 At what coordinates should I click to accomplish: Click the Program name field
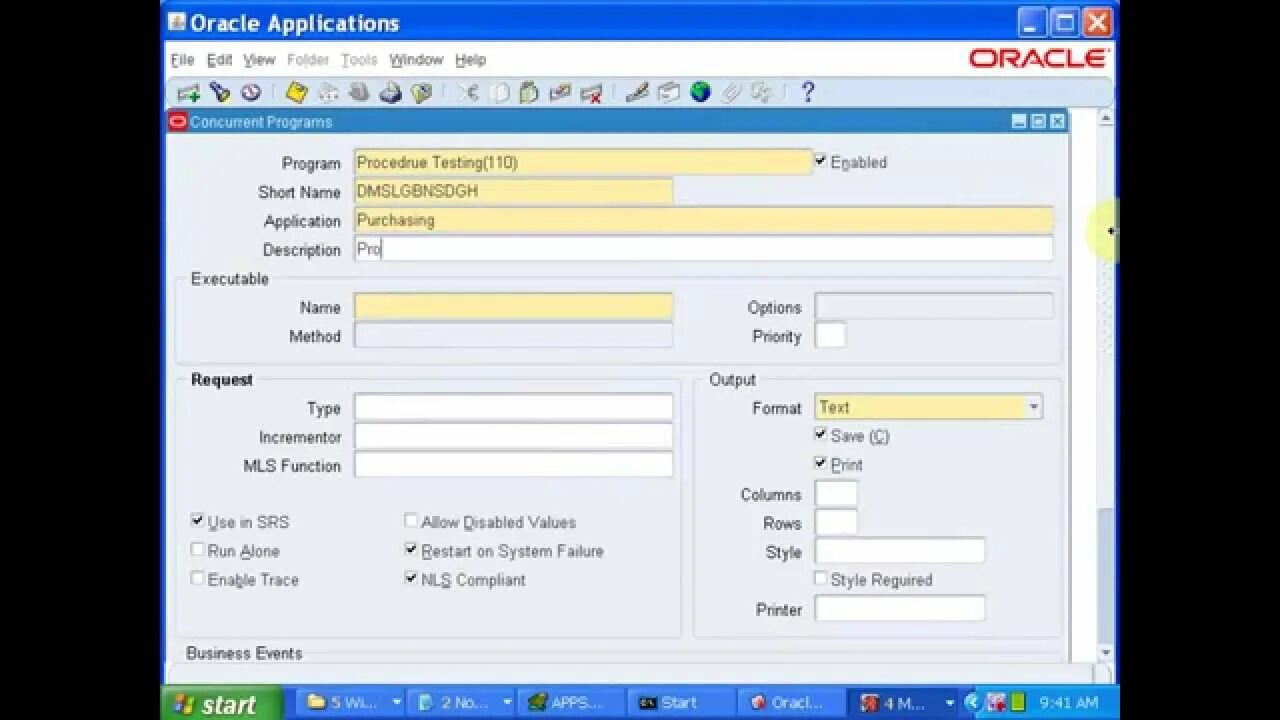583,162
